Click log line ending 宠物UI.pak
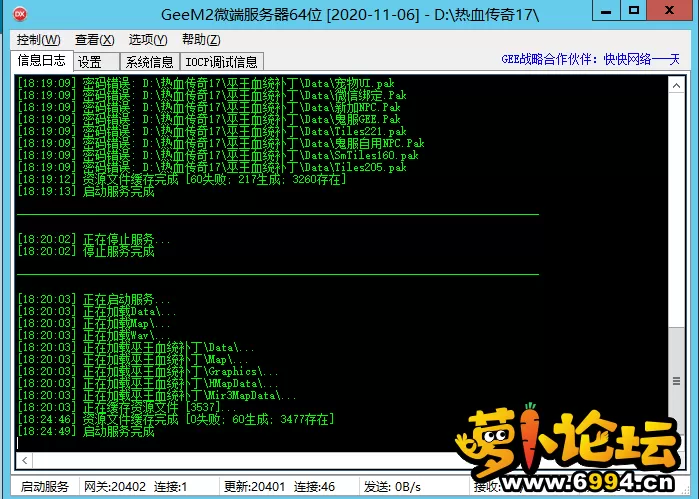This screenshot has width=699, height=499. (x=206, y=83)
